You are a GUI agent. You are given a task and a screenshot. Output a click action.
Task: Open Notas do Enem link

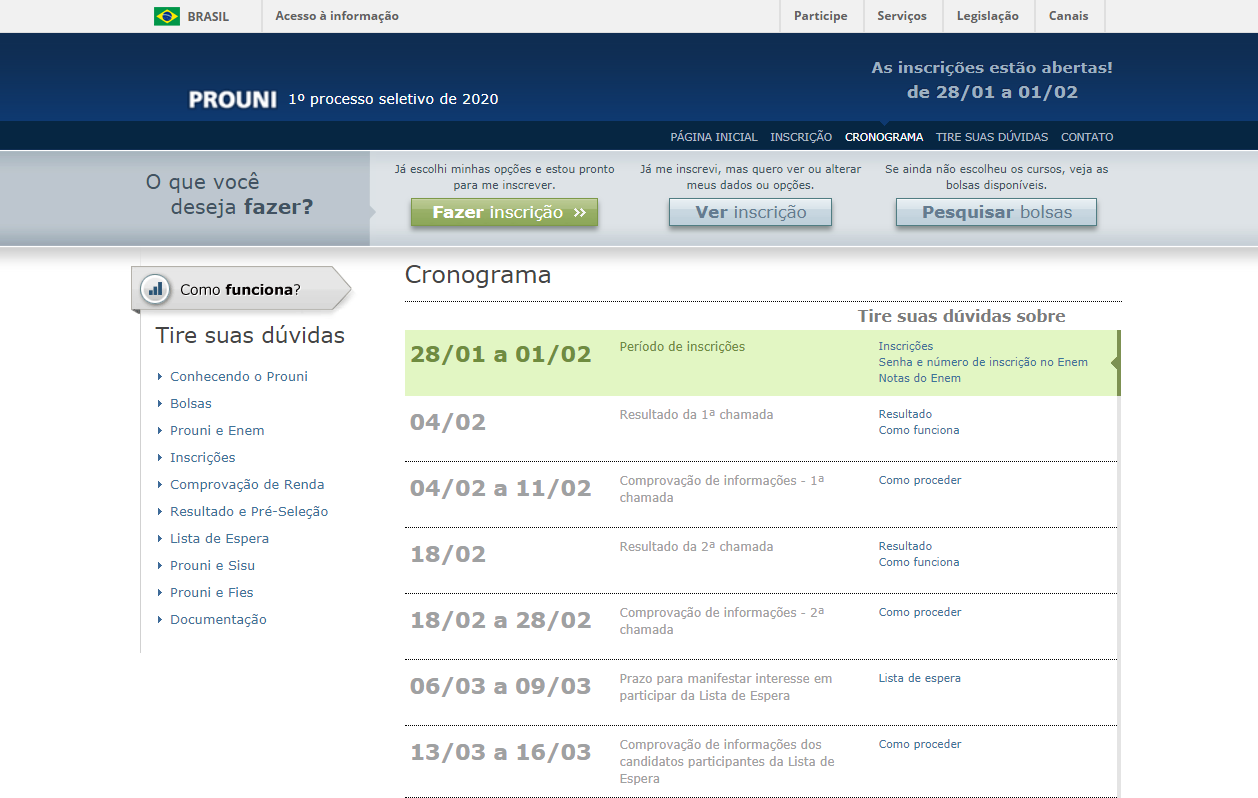[919, 378]
